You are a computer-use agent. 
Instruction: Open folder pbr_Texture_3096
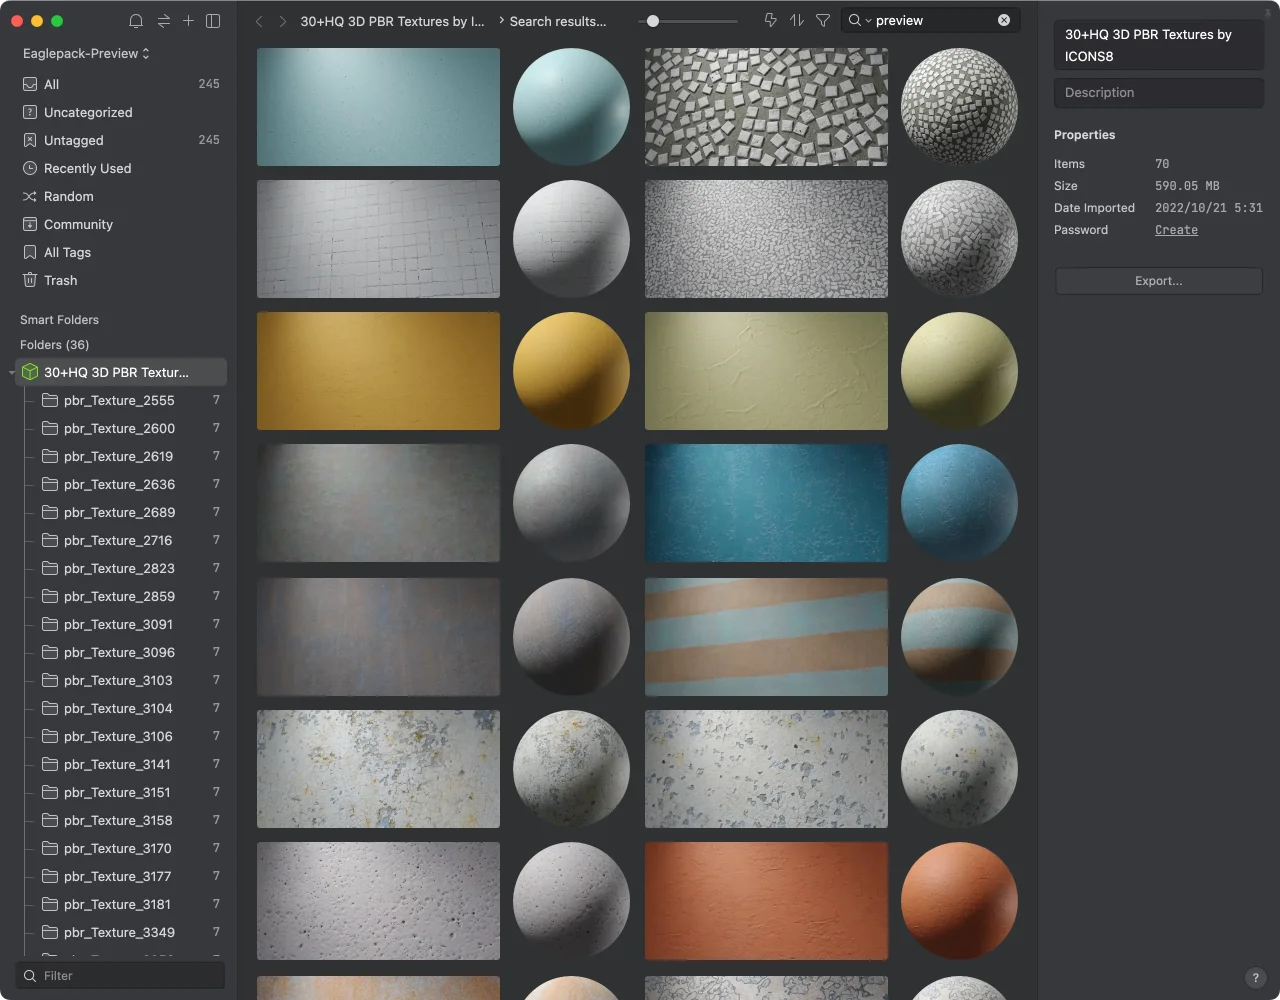pos(121,652)
